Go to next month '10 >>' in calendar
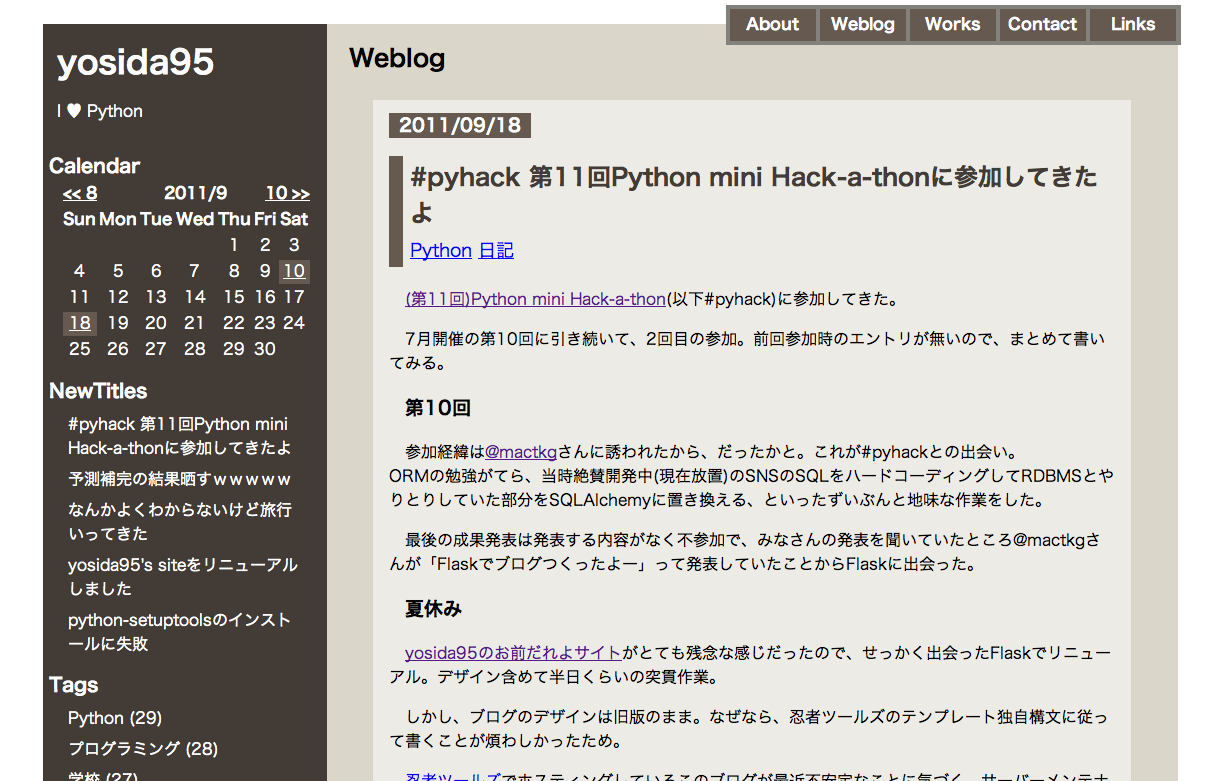 (287, 194)
